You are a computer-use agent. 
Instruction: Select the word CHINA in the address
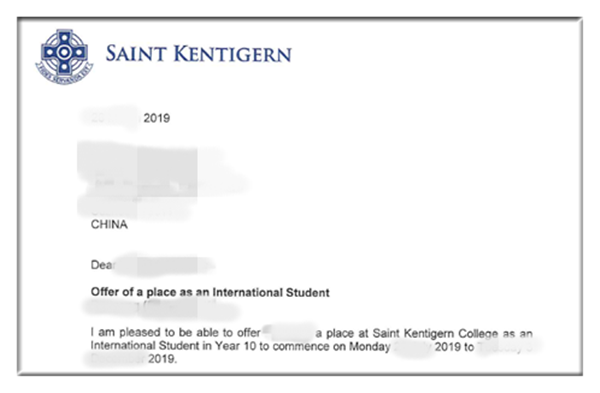pos(109,224)
